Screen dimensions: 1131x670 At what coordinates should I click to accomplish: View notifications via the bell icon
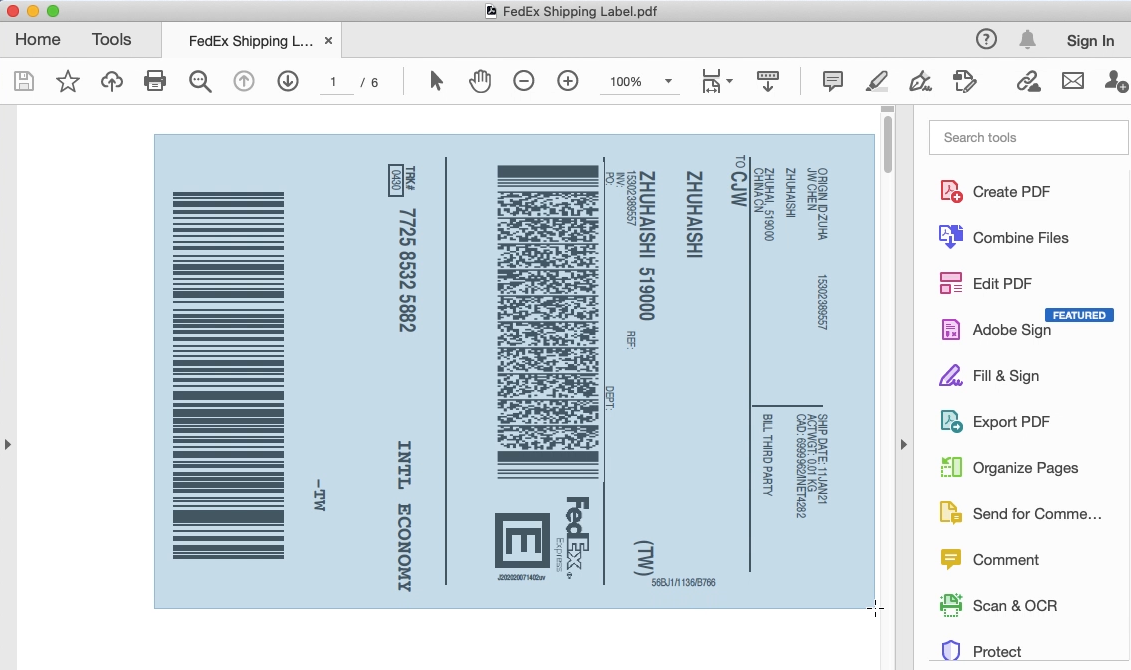[1027, 40]
